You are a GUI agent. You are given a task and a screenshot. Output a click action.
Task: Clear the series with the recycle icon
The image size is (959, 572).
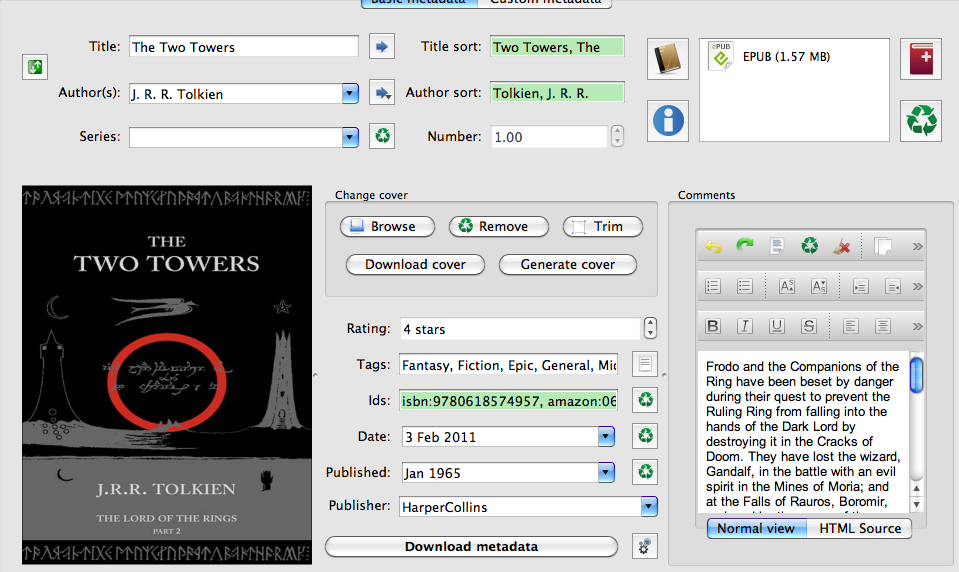point(382,136)
